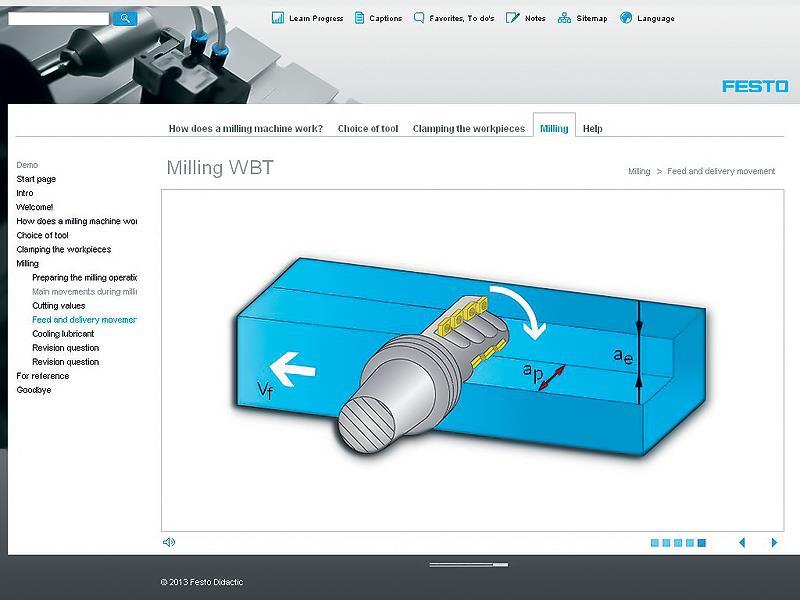800x600 pixels.
Task: Click the search input field
Action: point(59,18)
